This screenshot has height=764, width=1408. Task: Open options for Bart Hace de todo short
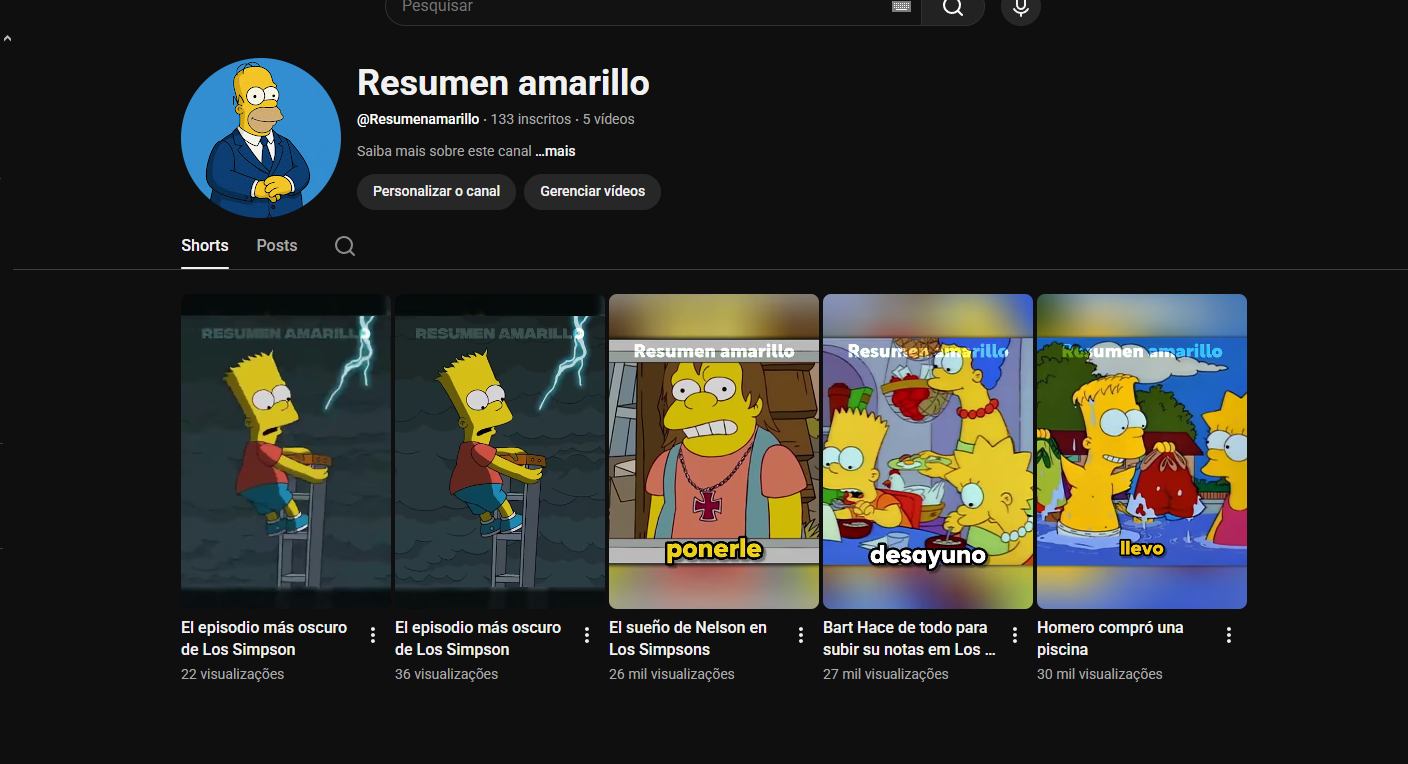[x=1015, y=635]
